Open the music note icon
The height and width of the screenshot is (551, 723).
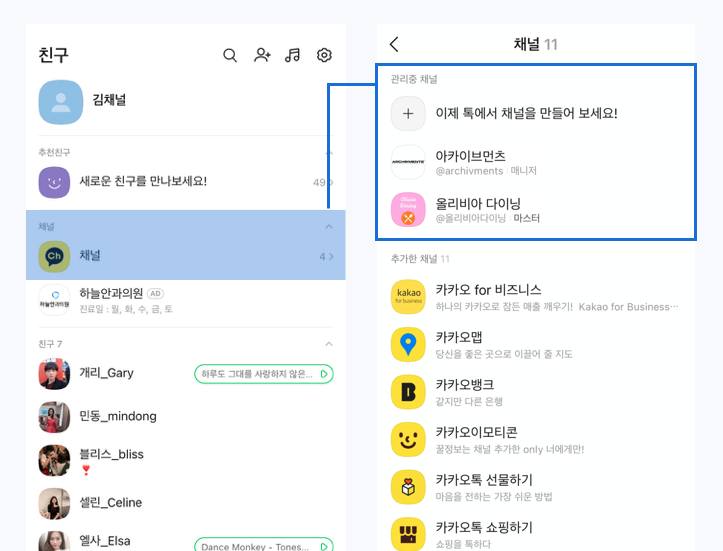293,56
